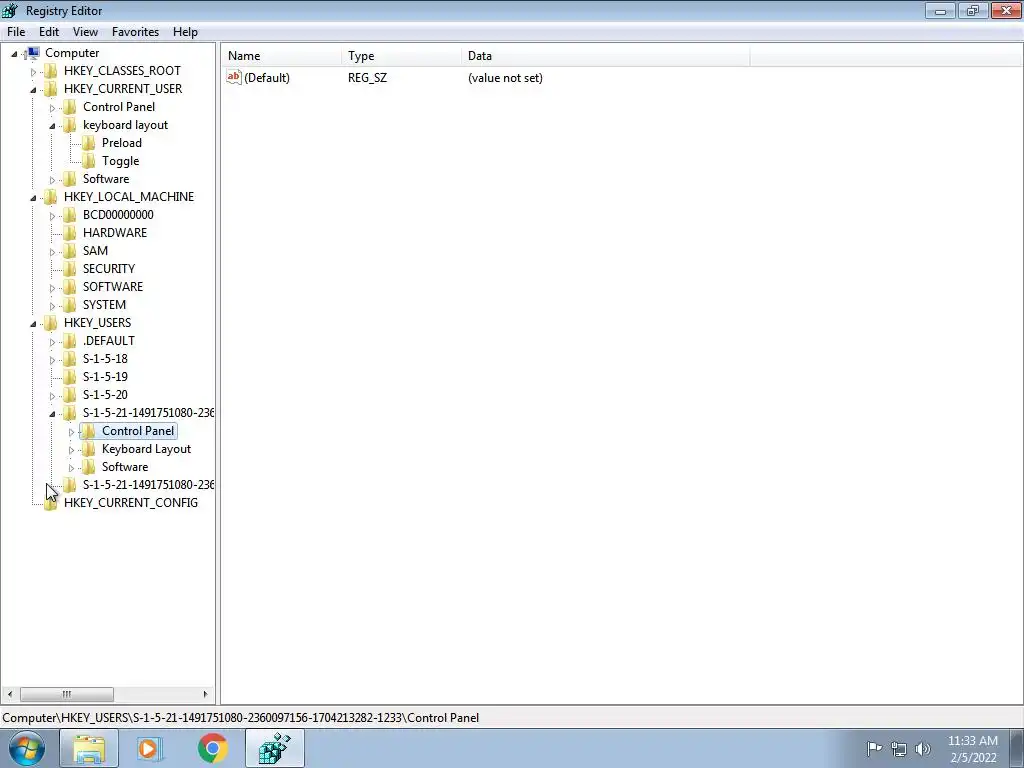
Task: Open the Edit menu
Action: 49,32
